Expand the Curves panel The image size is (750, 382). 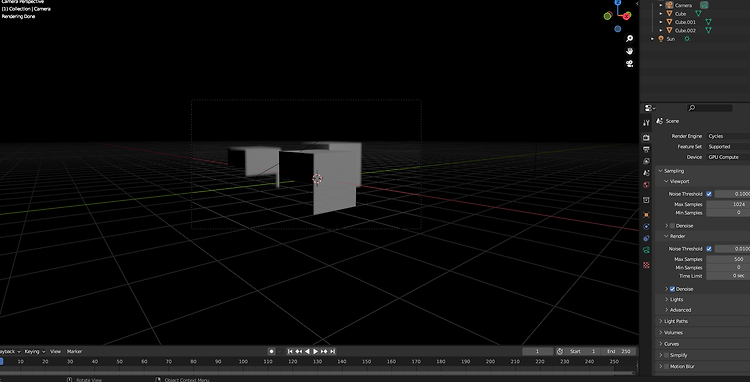point(661,344)
